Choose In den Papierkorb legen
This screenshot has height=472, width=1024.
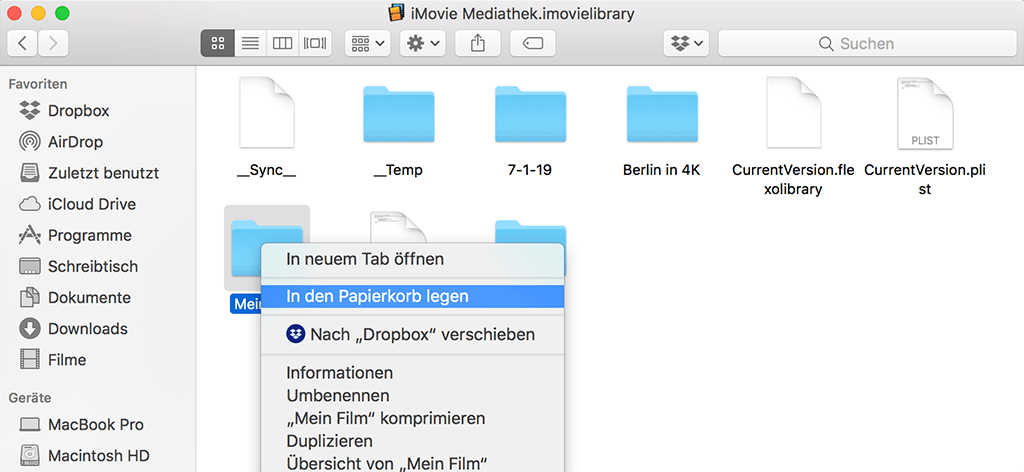coord(412,296)
